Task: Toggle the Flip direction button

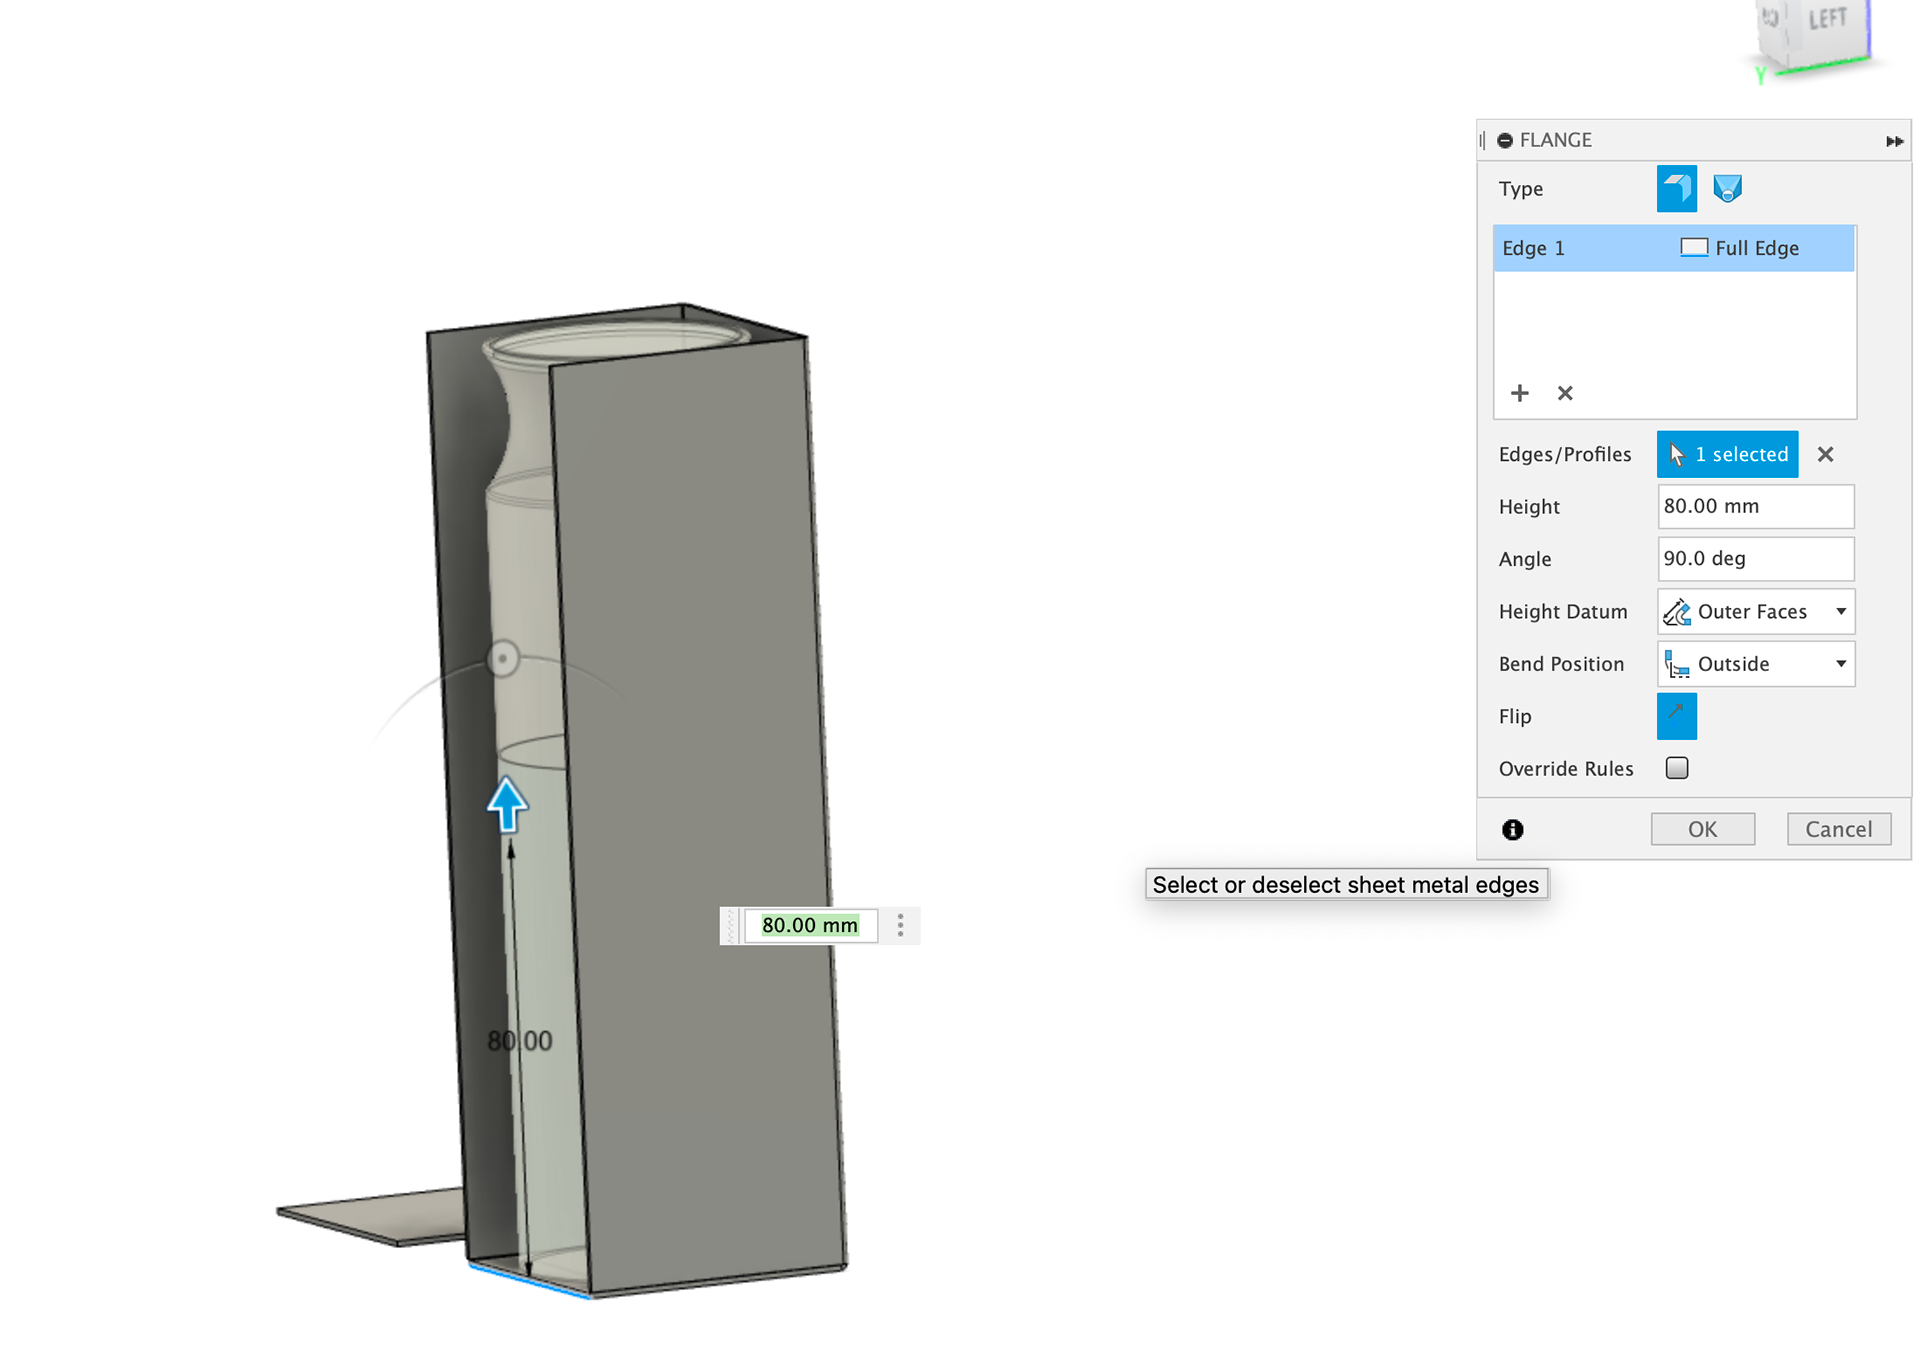Action: (x=1676, y=716)
